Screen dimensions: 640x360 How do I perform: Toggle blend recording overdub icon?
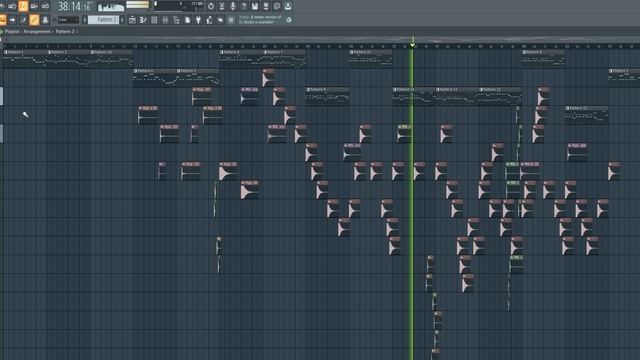[34, 6]
